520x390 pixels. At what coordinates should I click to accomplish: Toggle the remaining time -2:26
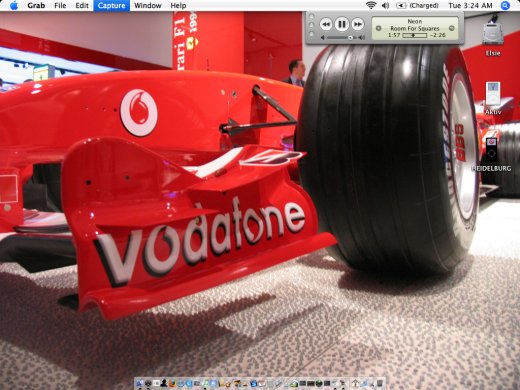tap(438, 35)
